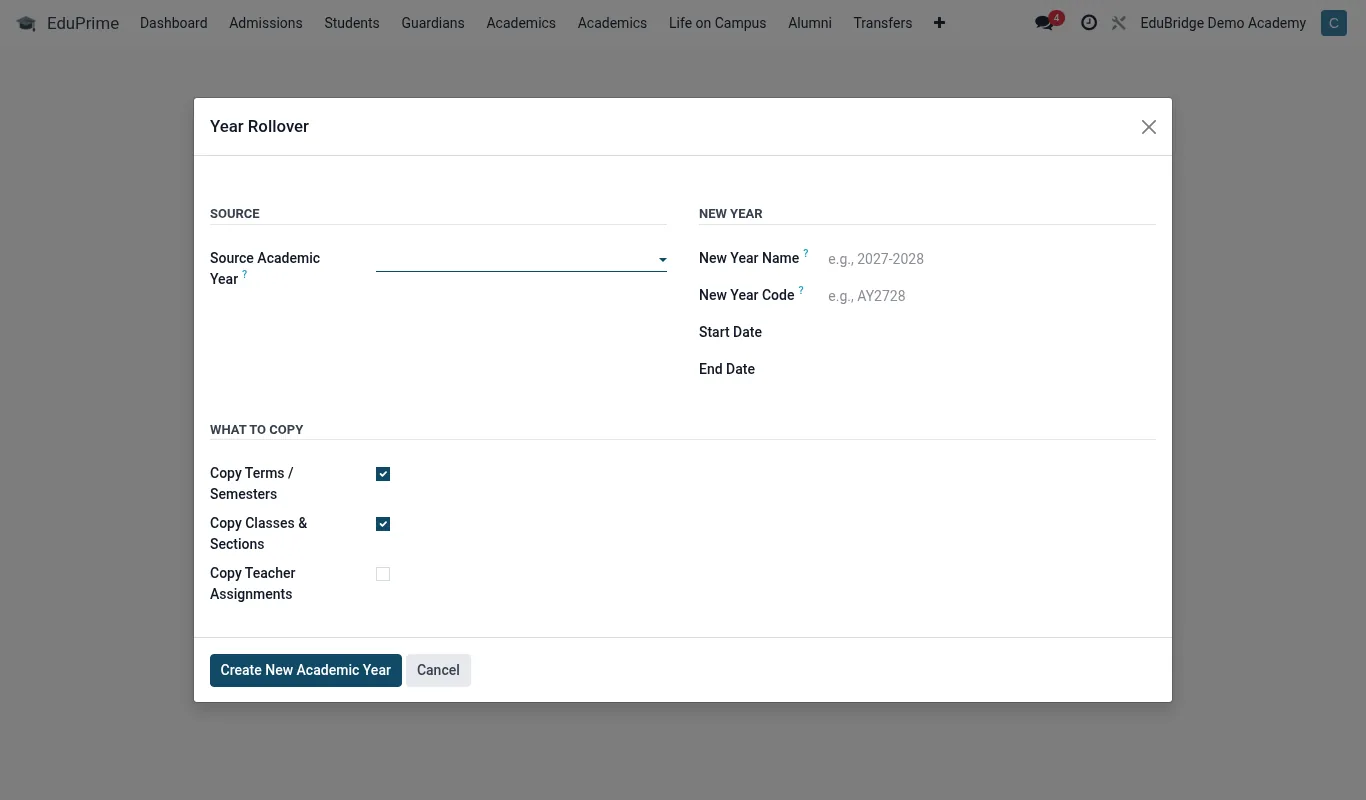Click the Start Date label
The height and width of the screenshot is (800, 1366).
(x=730, y=332)
